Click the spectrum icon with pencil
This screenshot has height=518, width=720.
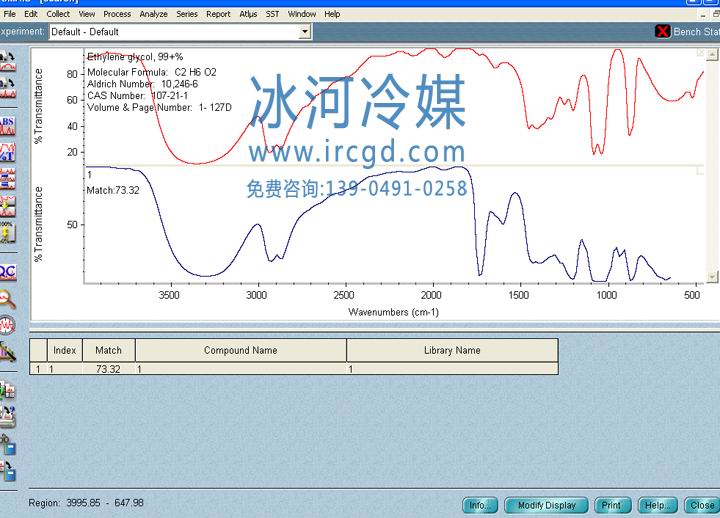tap(7, 352)
